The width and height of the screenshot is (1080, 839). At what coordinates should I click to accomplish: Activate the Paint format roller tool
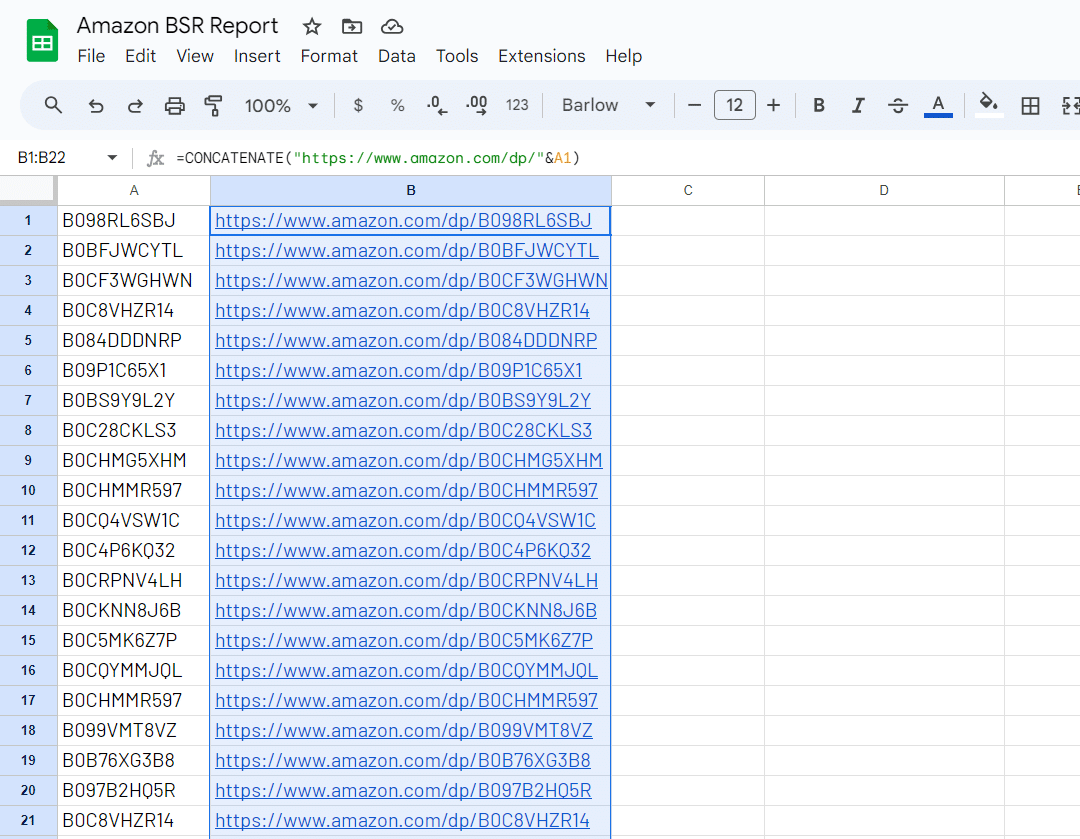click(213, 105)
